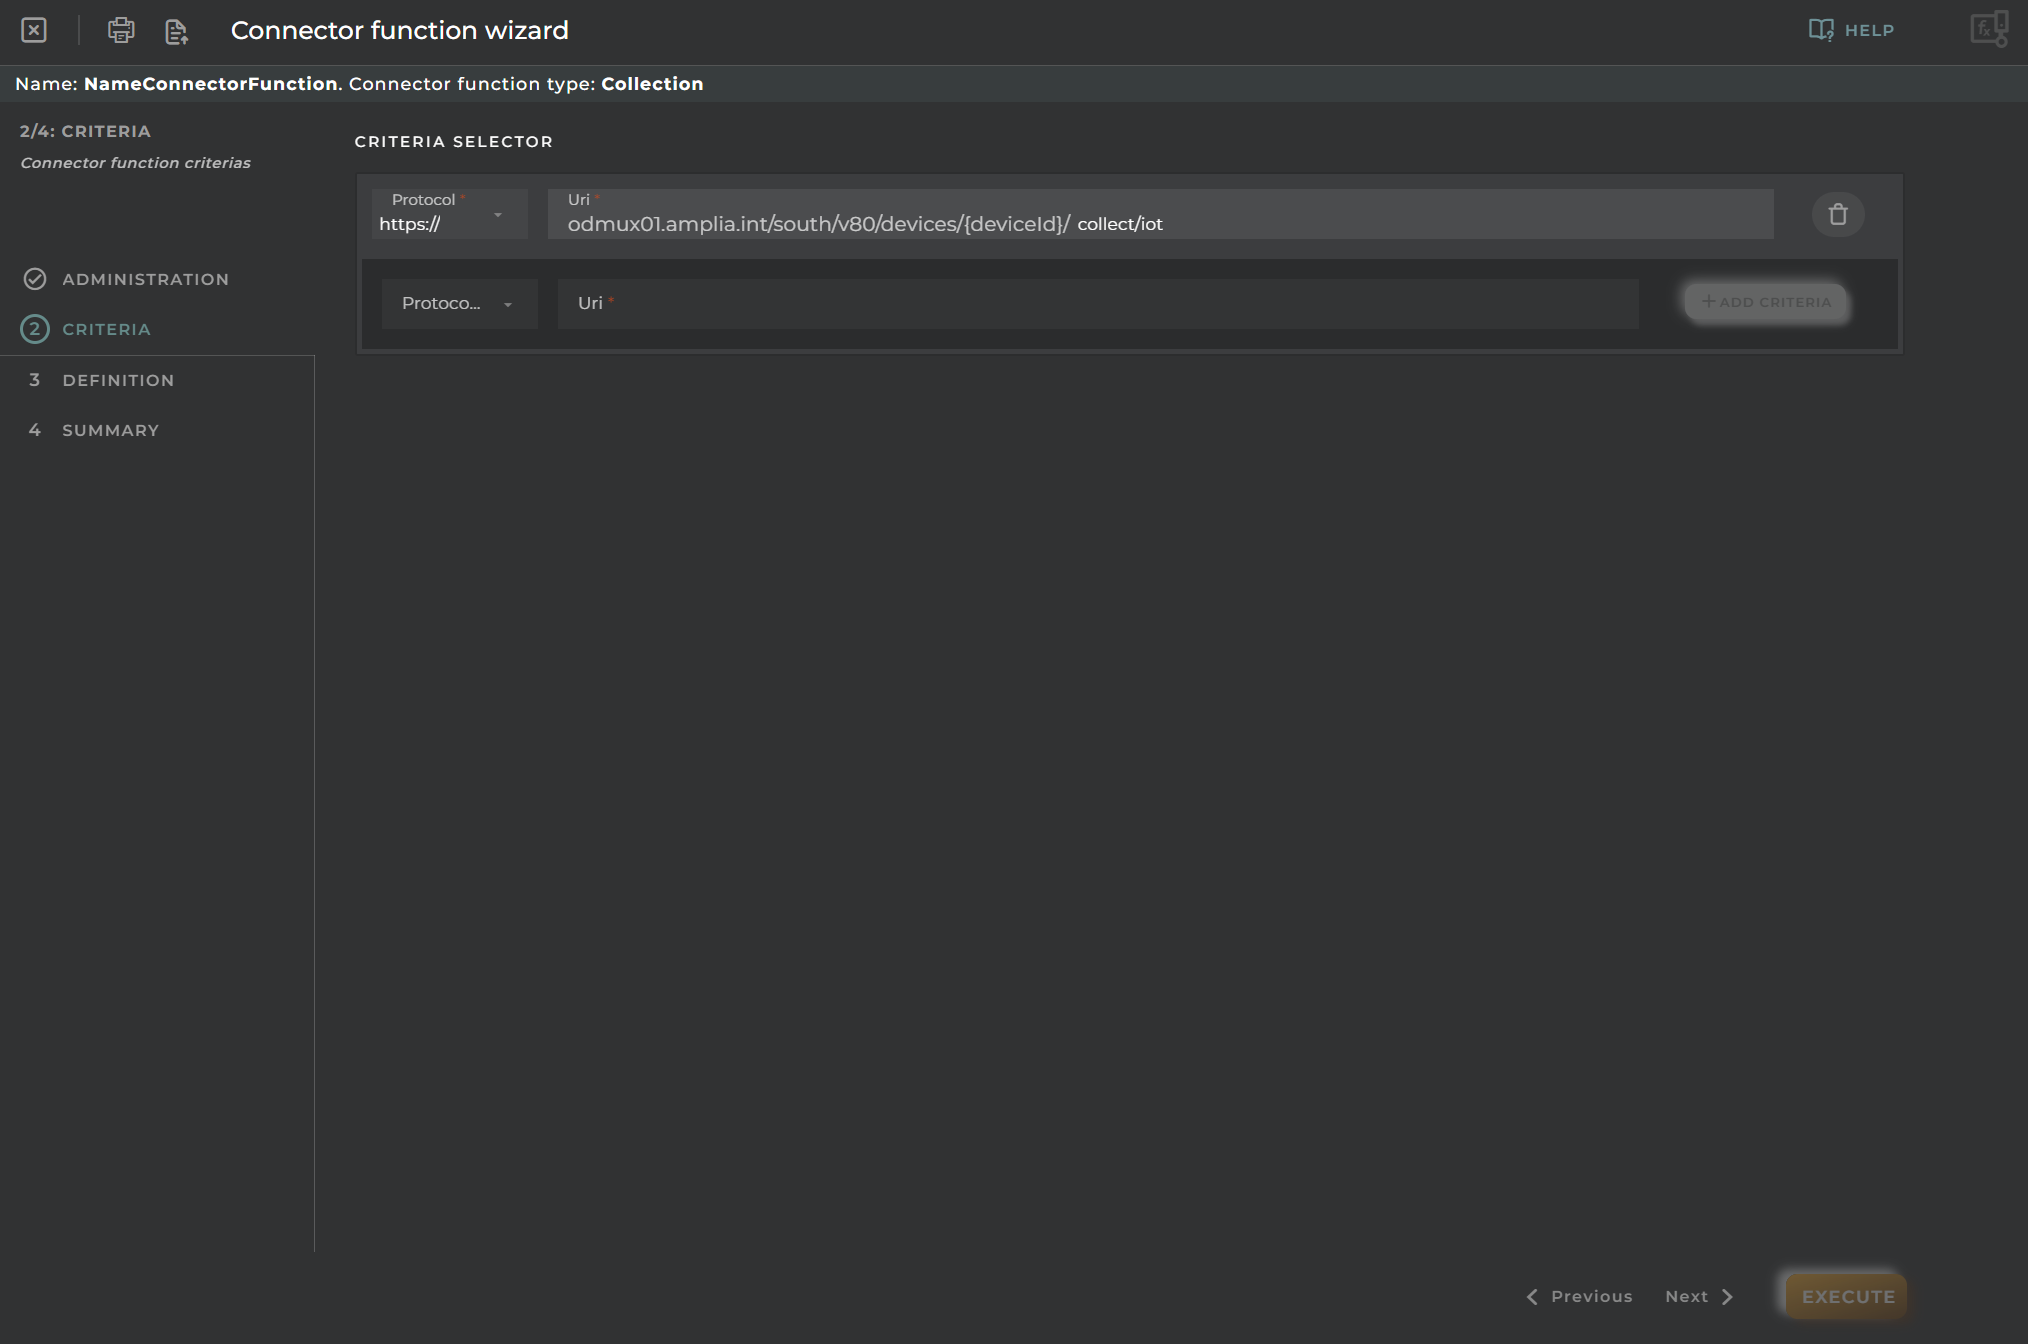
Task: Click the CRITERIA SELECTOR heading
Action: 453,142
